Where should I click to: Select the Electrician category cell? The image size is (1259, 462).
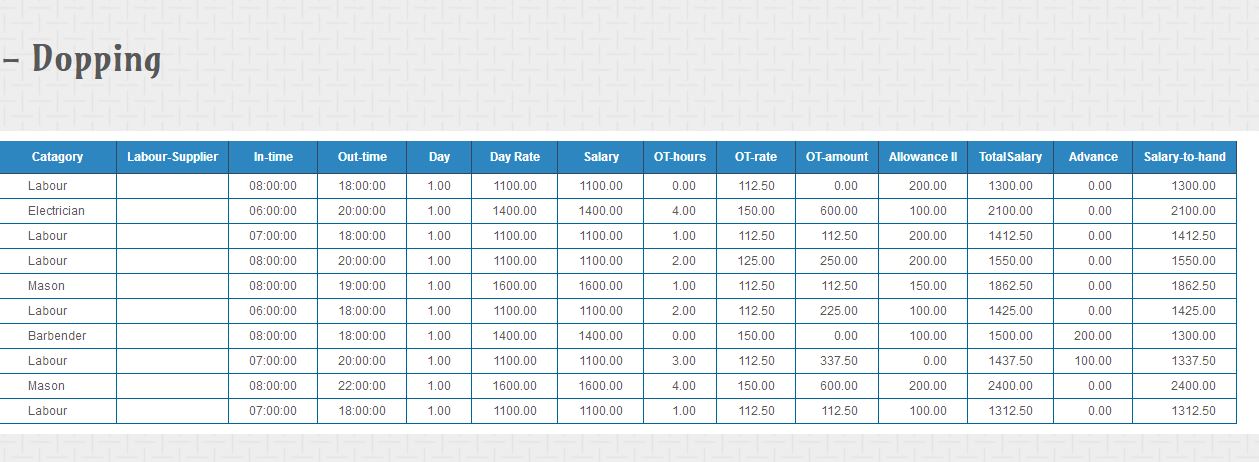tap(57, 211)
